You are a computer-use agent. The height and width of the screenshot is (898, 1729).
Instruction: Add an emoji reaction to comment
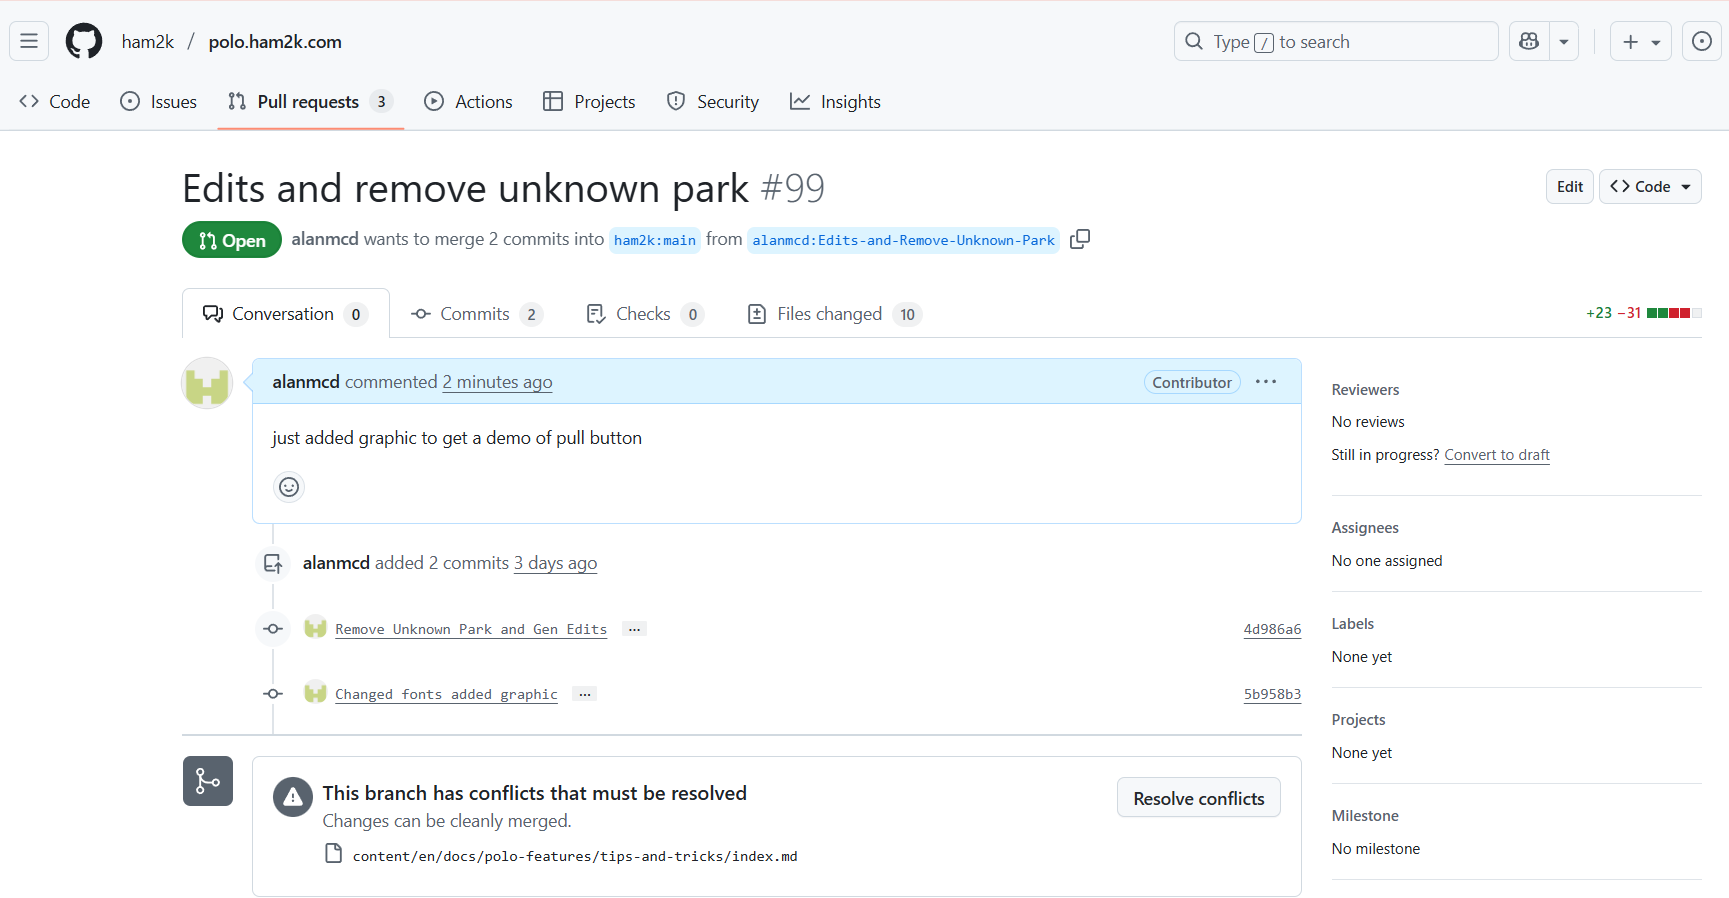[289, 487]
